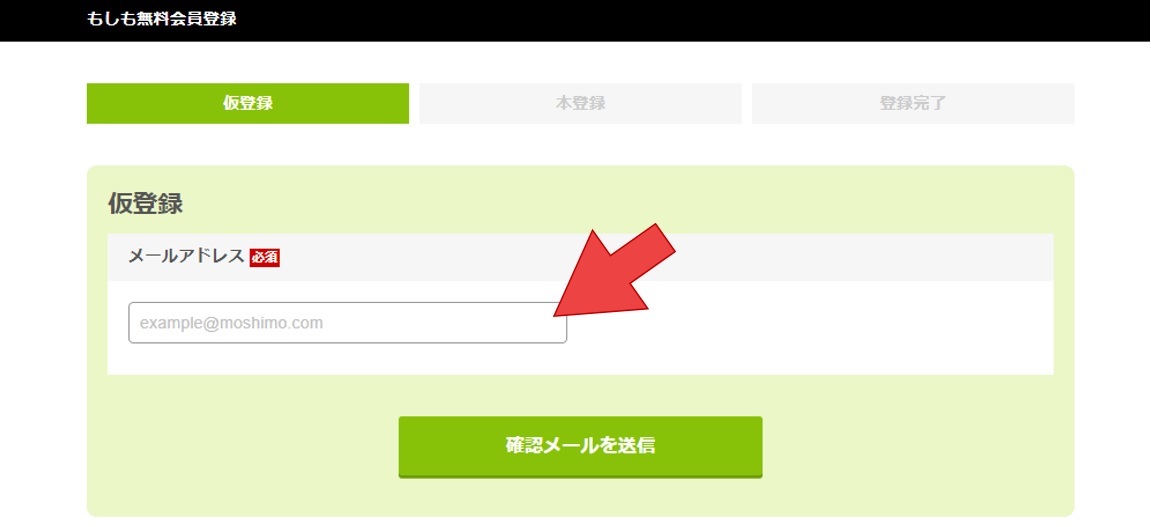Screen dimensions: 1151x527
Task: Select the 本登録 step tab
Action: coord(580,103)
